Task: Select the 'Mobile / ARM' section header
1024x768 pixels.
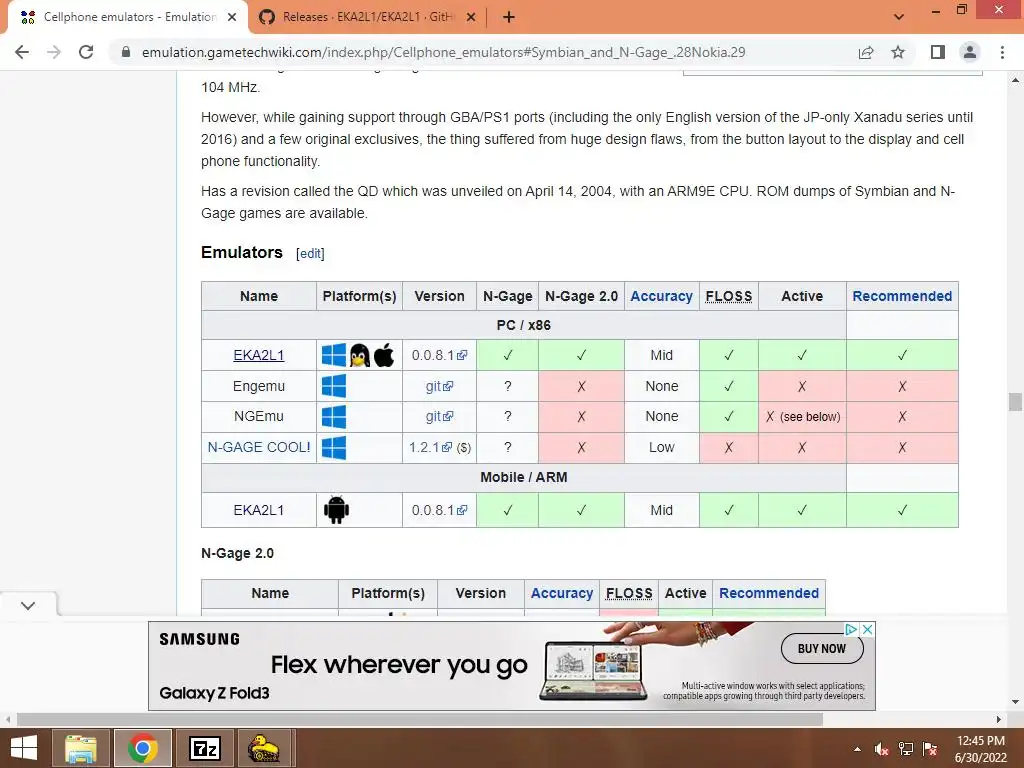Action: click(524, 477)
